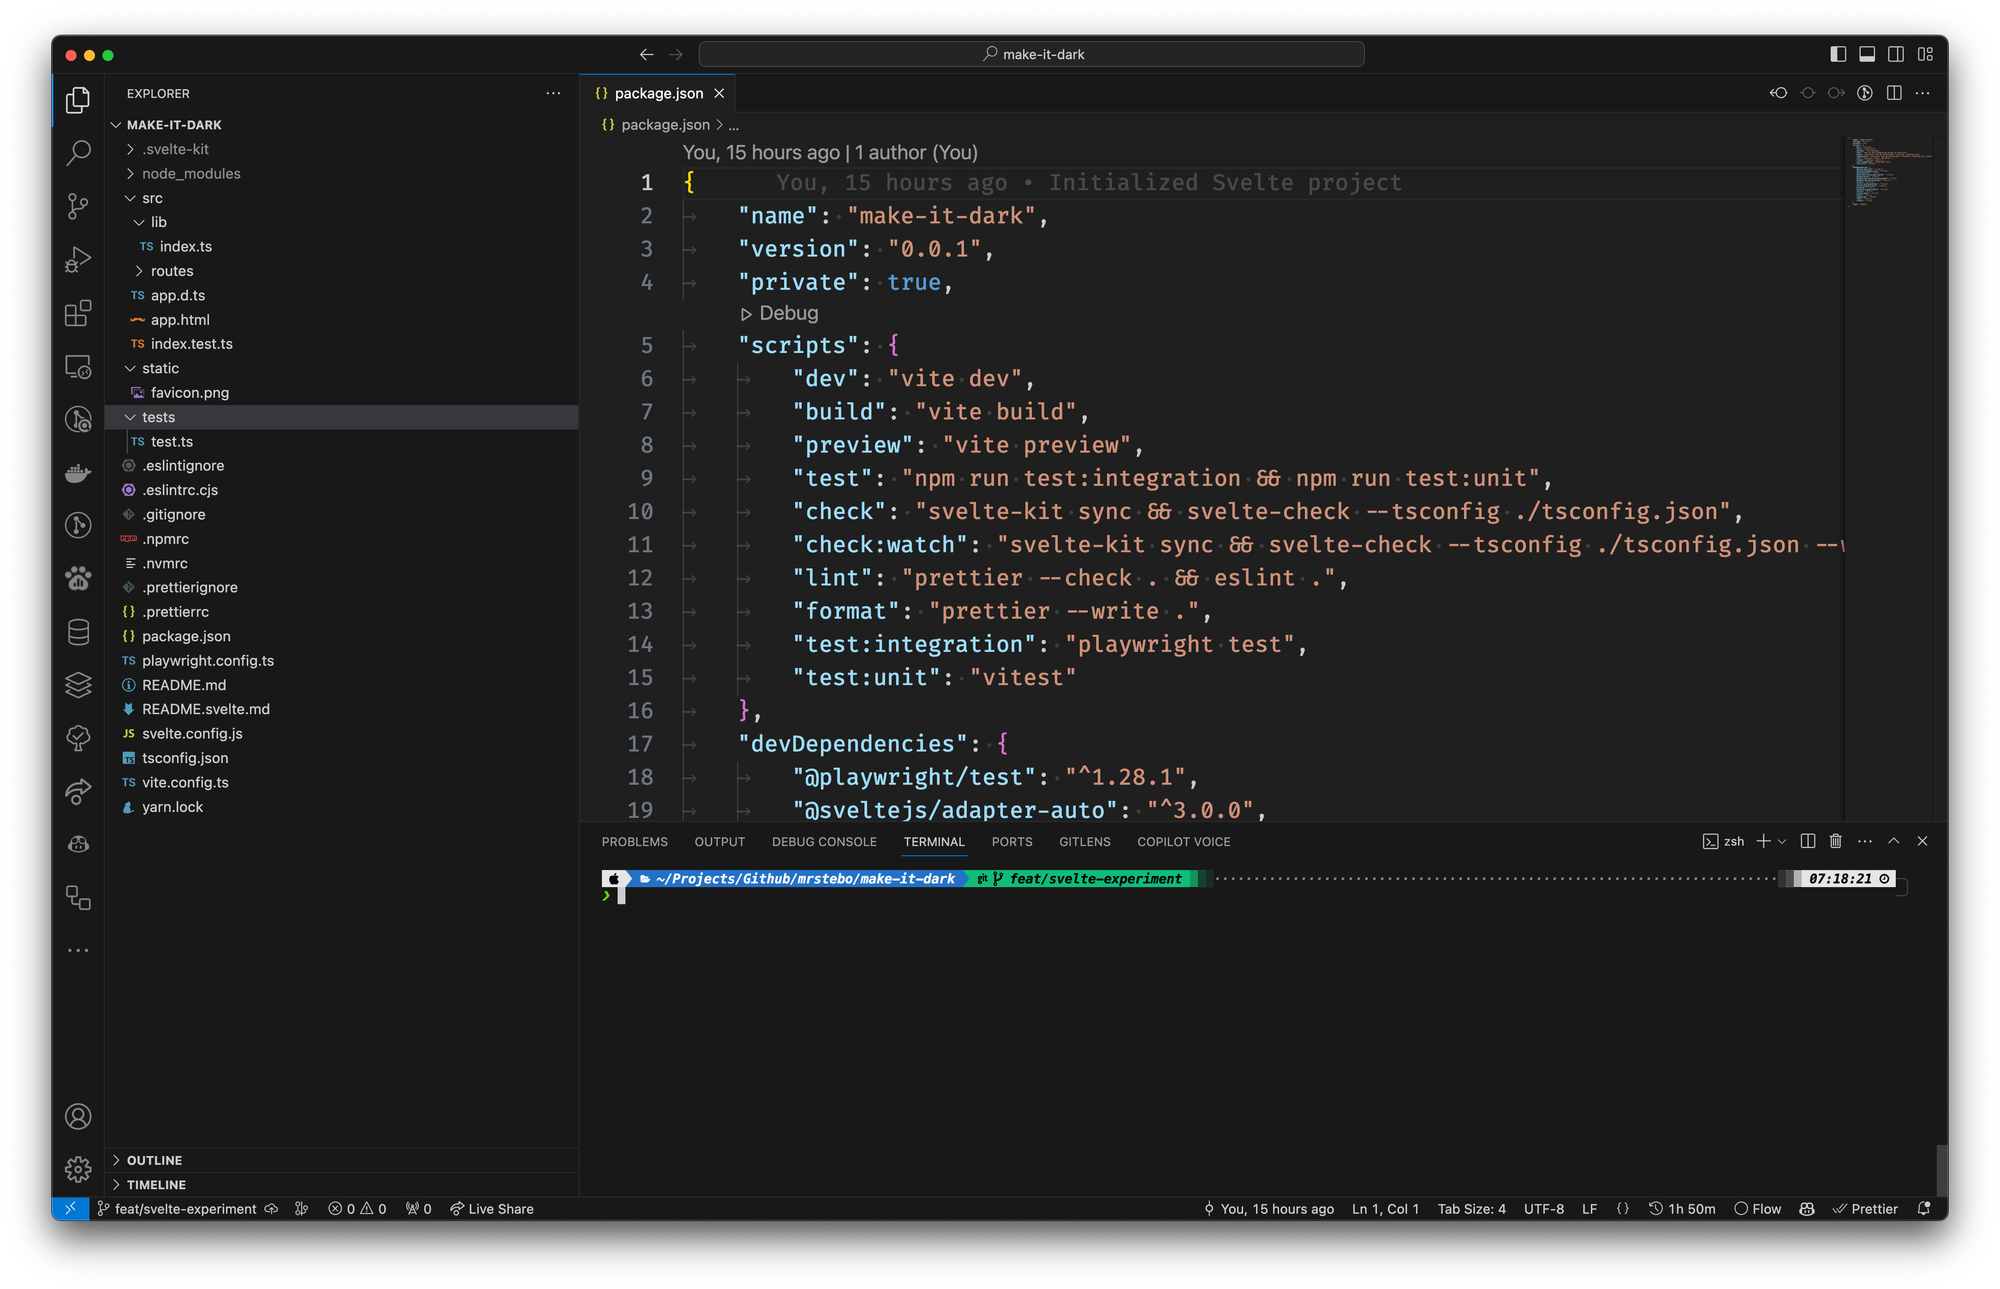The height and width of the screenshot is (1289, 2000).
Task: Split the editor to the right
Action: [1894, 93]
